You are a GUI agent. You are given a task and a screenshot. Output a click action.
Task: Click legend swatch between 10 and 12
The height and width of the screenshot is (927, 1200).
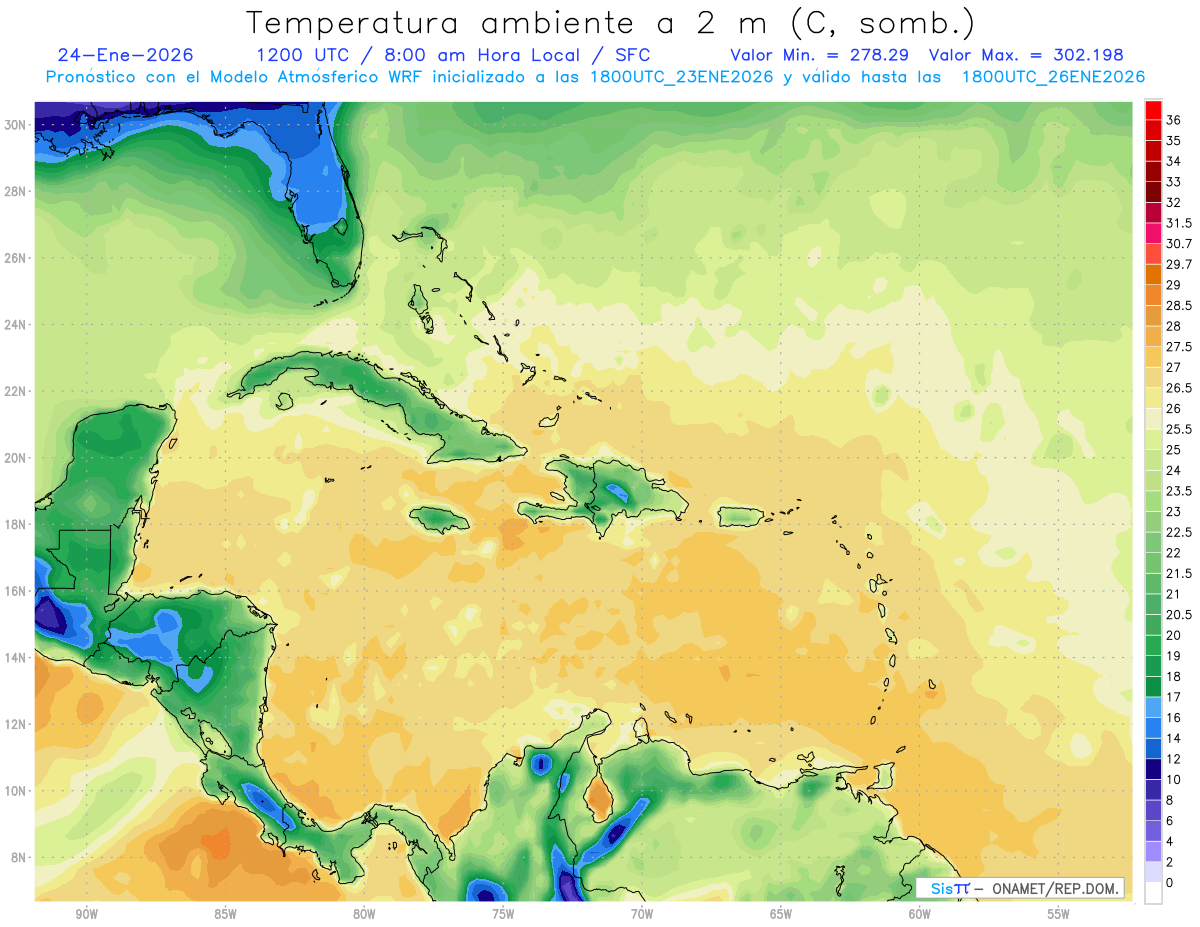point(1153,769)
